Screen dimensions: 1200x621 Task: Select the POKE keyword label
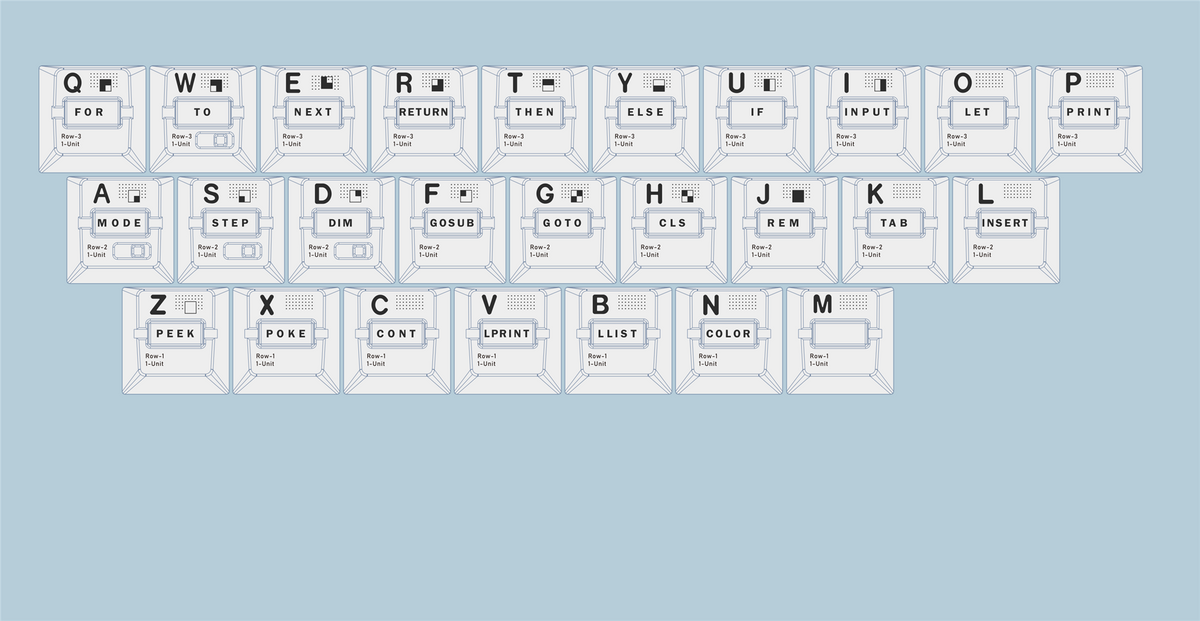tap(286, 334)
